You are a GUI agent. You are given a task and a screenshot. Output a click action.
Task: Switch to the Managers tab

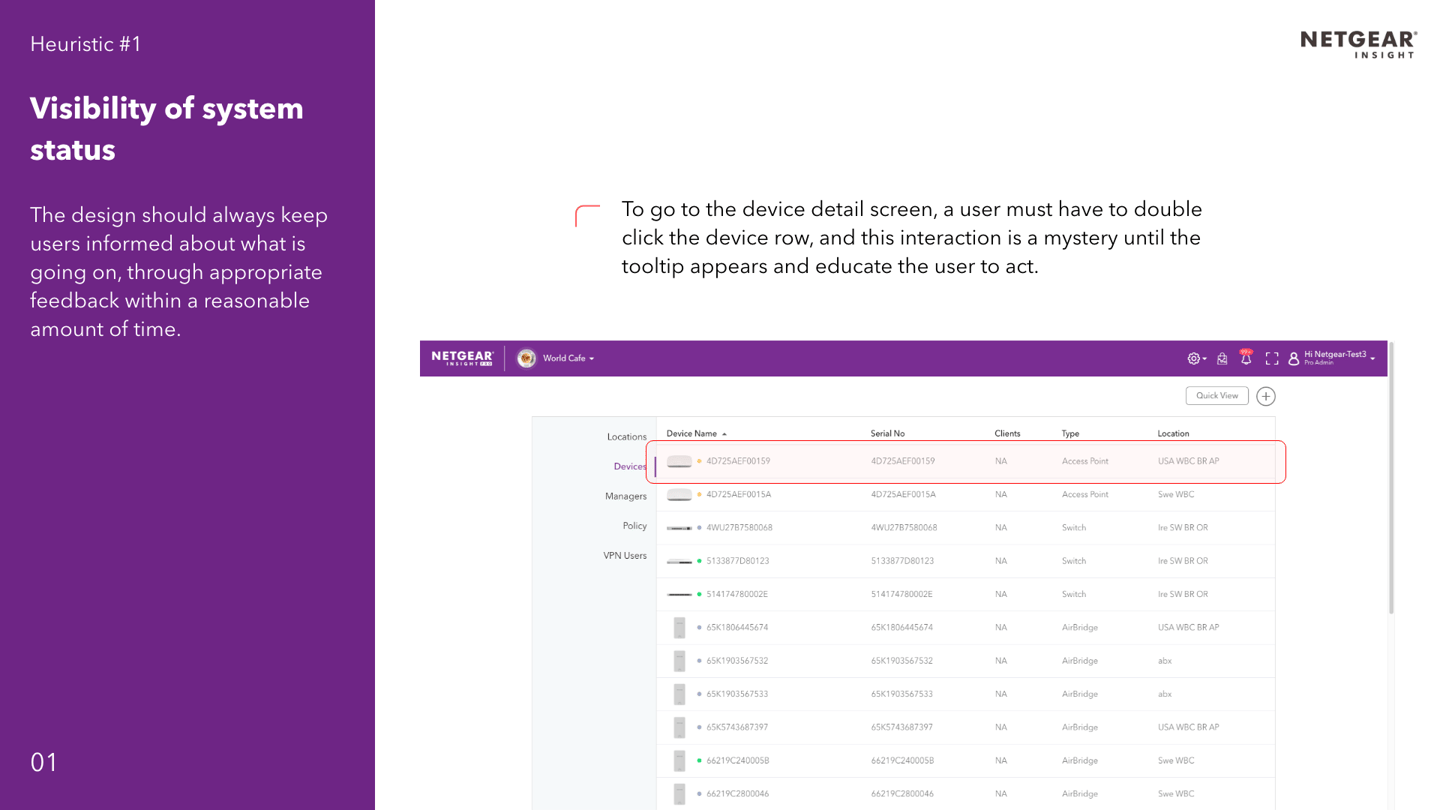(626, 496)
